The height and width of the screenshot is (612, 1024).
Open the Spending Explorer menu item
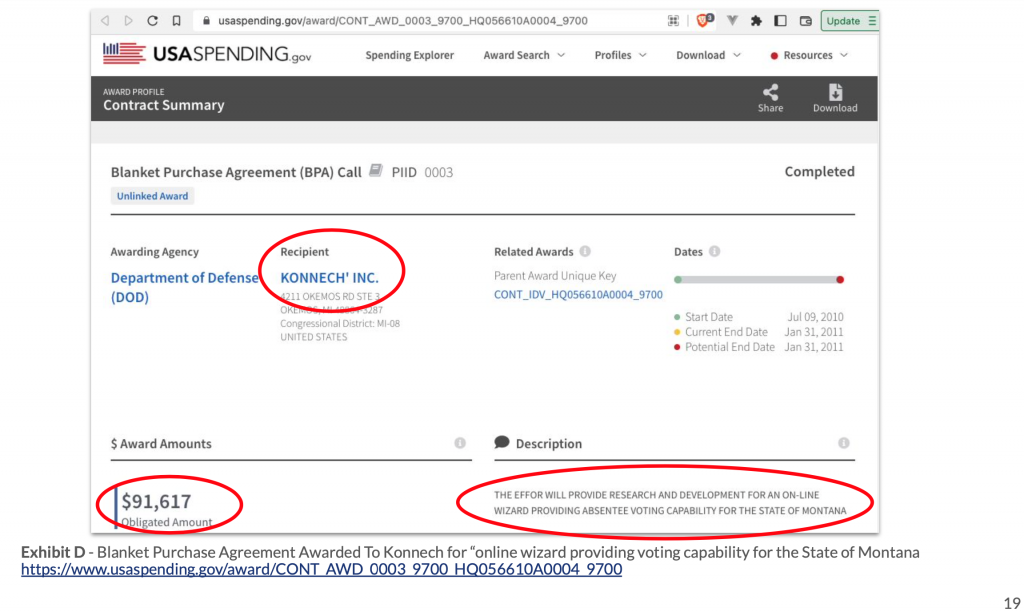409,55
